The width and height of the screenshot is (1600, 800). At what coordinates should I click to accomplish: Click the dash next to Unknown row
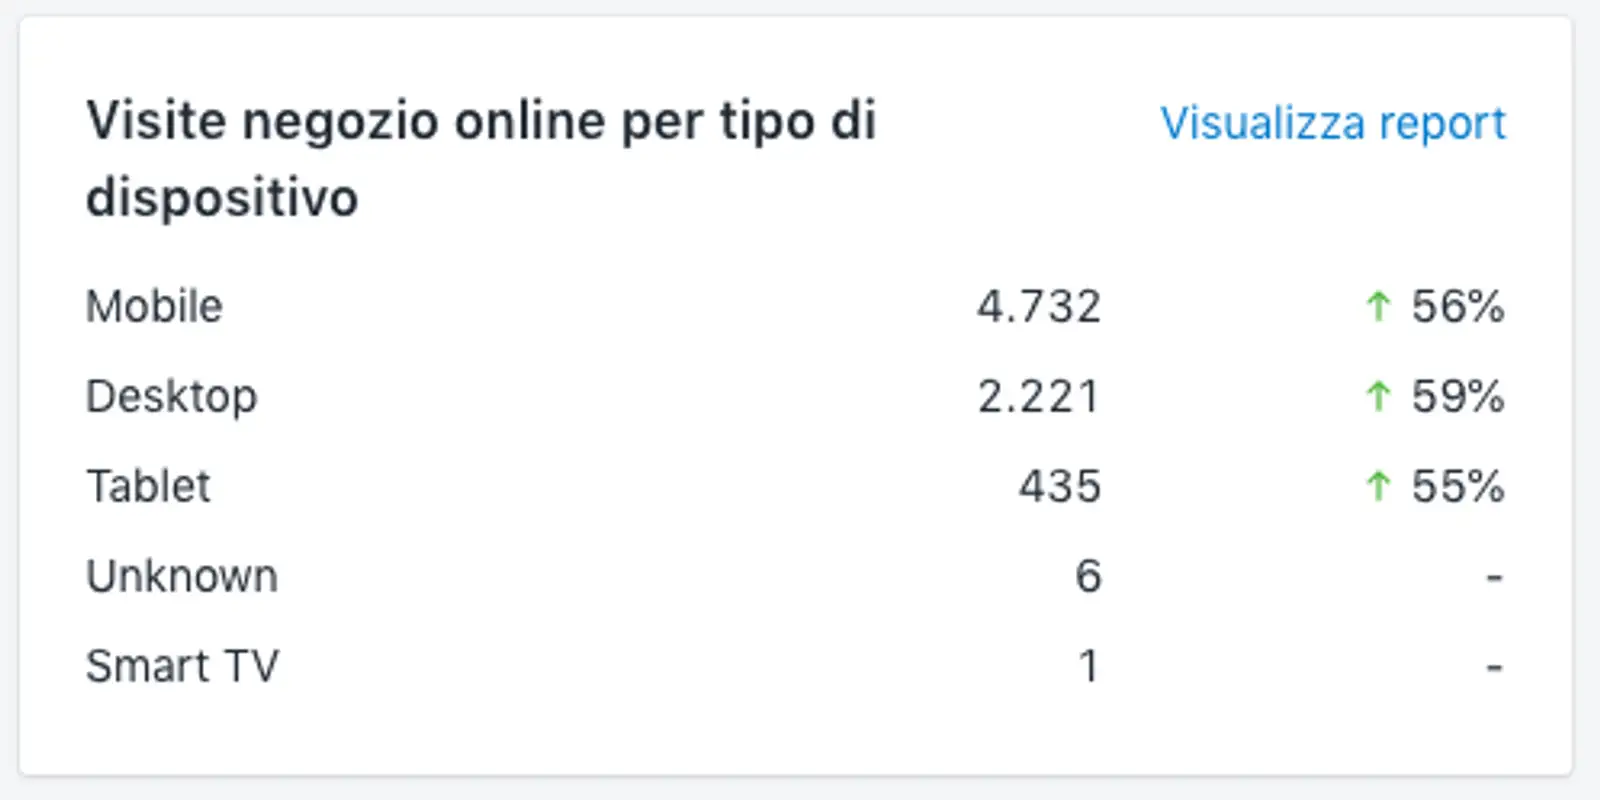[x=1494, y=576]
